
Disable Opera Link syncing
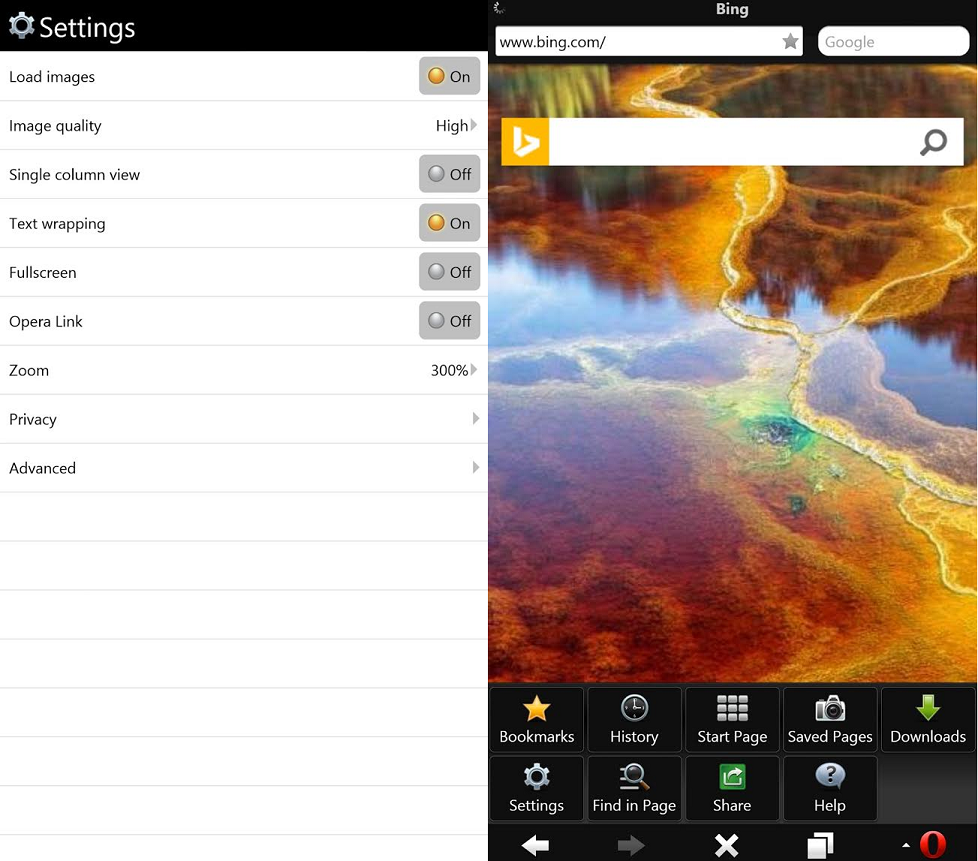coord(449,321)
